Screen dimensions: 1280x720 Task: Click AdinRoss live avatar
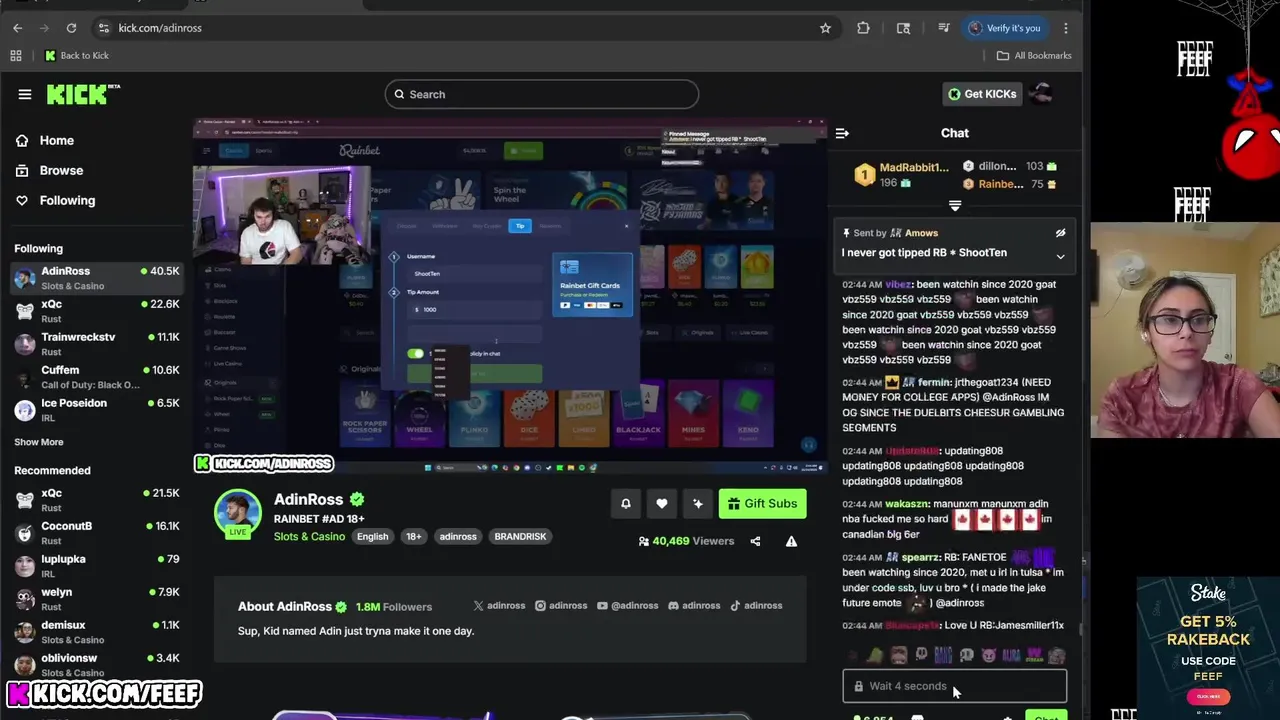click(238, 513)
